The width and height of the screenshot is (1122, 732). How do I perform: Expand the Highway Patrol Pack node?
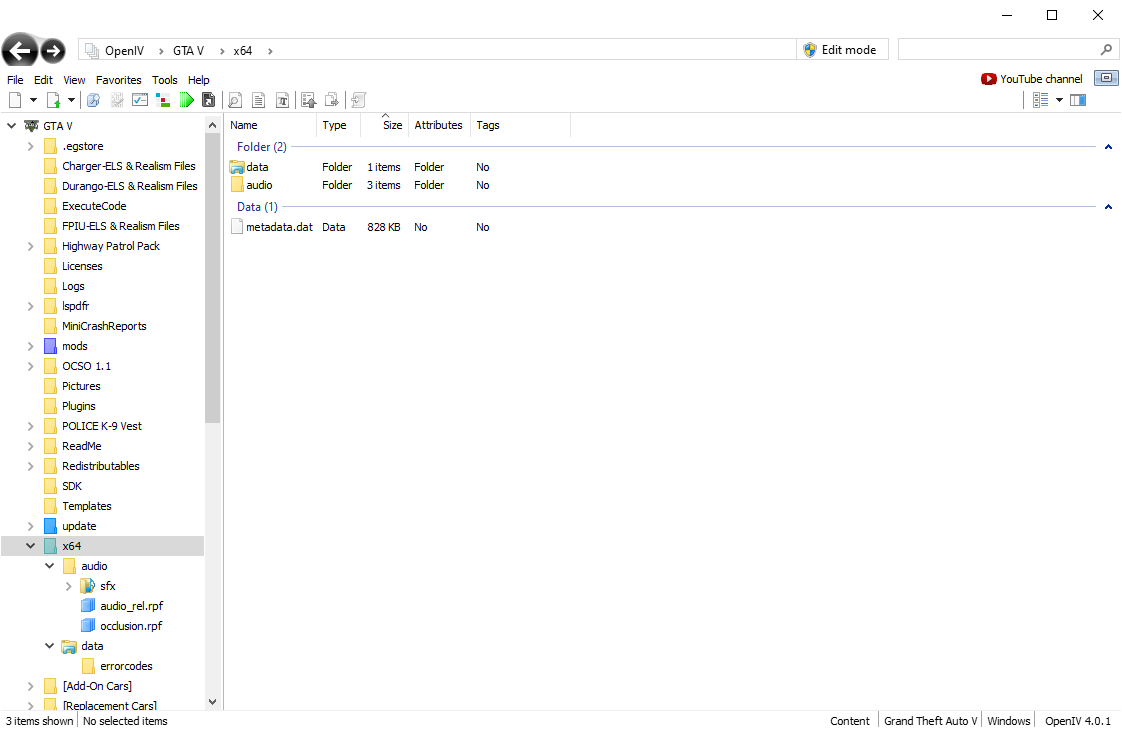pos(31,246)
